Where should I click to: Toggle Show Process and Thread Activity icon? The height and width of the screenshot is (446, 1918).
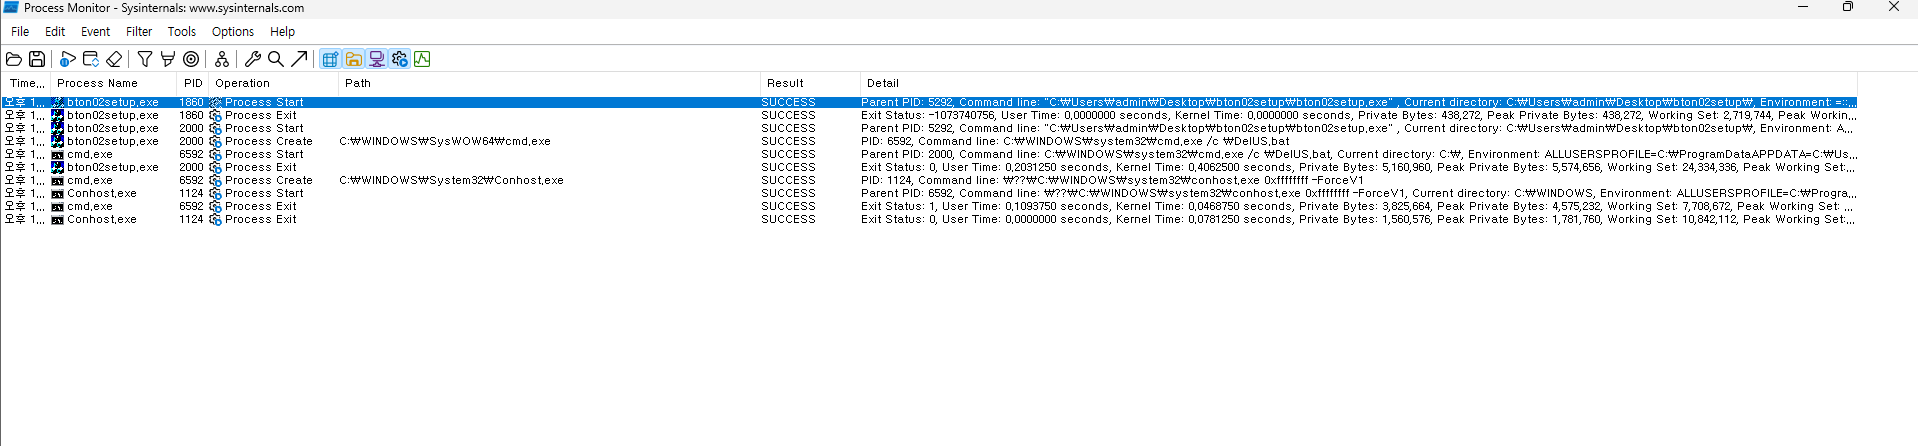coord(399,59)
